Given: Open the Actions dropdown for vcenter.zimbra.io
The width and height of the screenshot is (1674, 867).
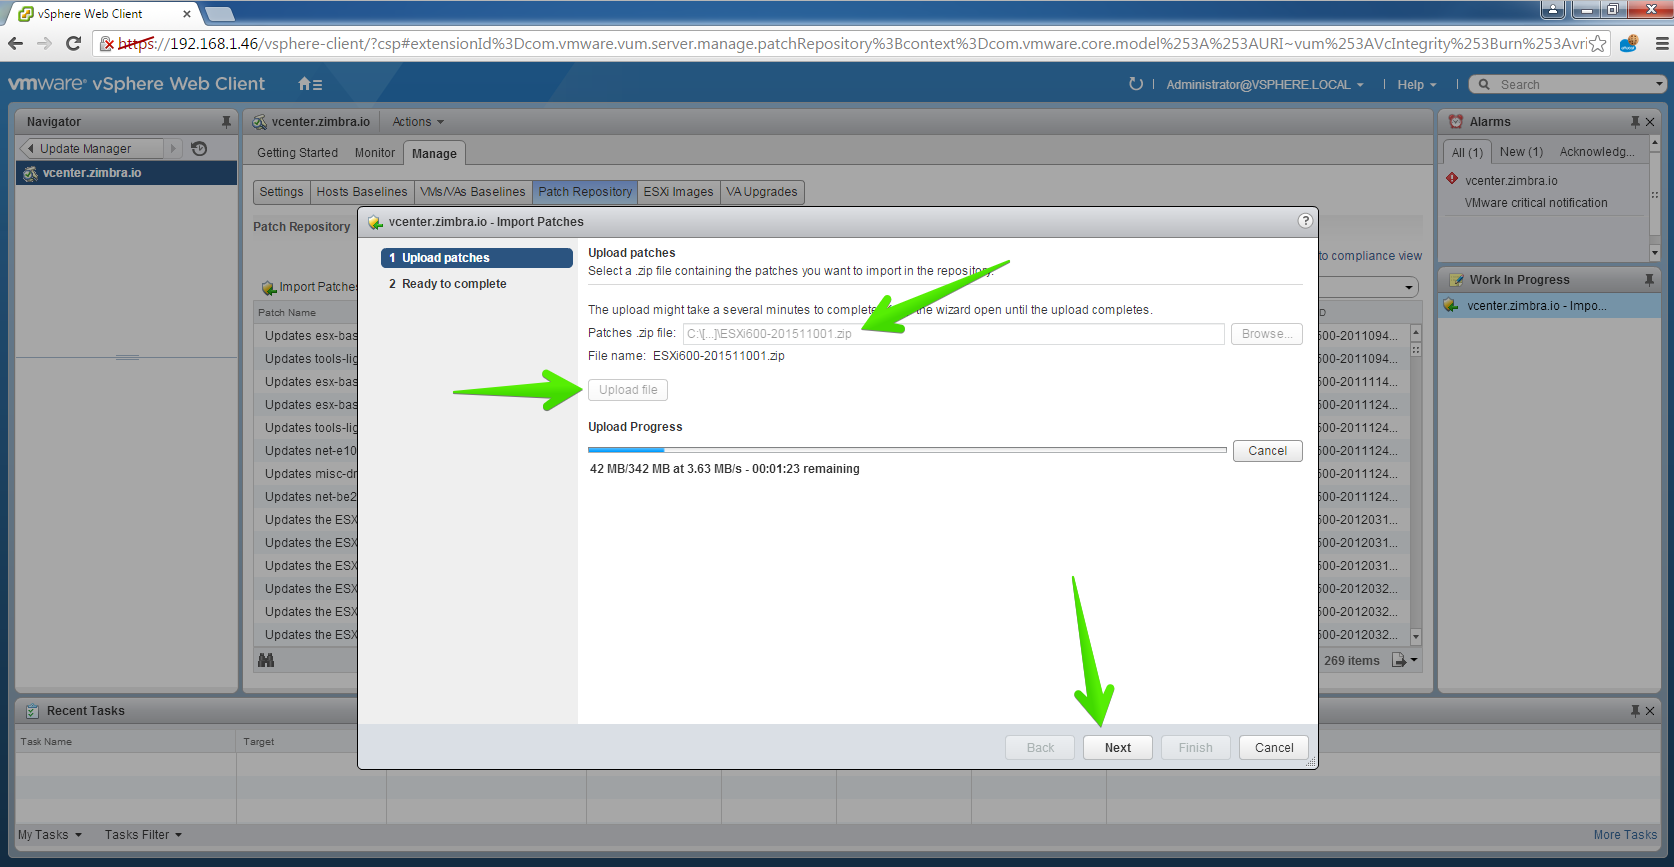Looking at the screenshot, I should pos(418,122).
